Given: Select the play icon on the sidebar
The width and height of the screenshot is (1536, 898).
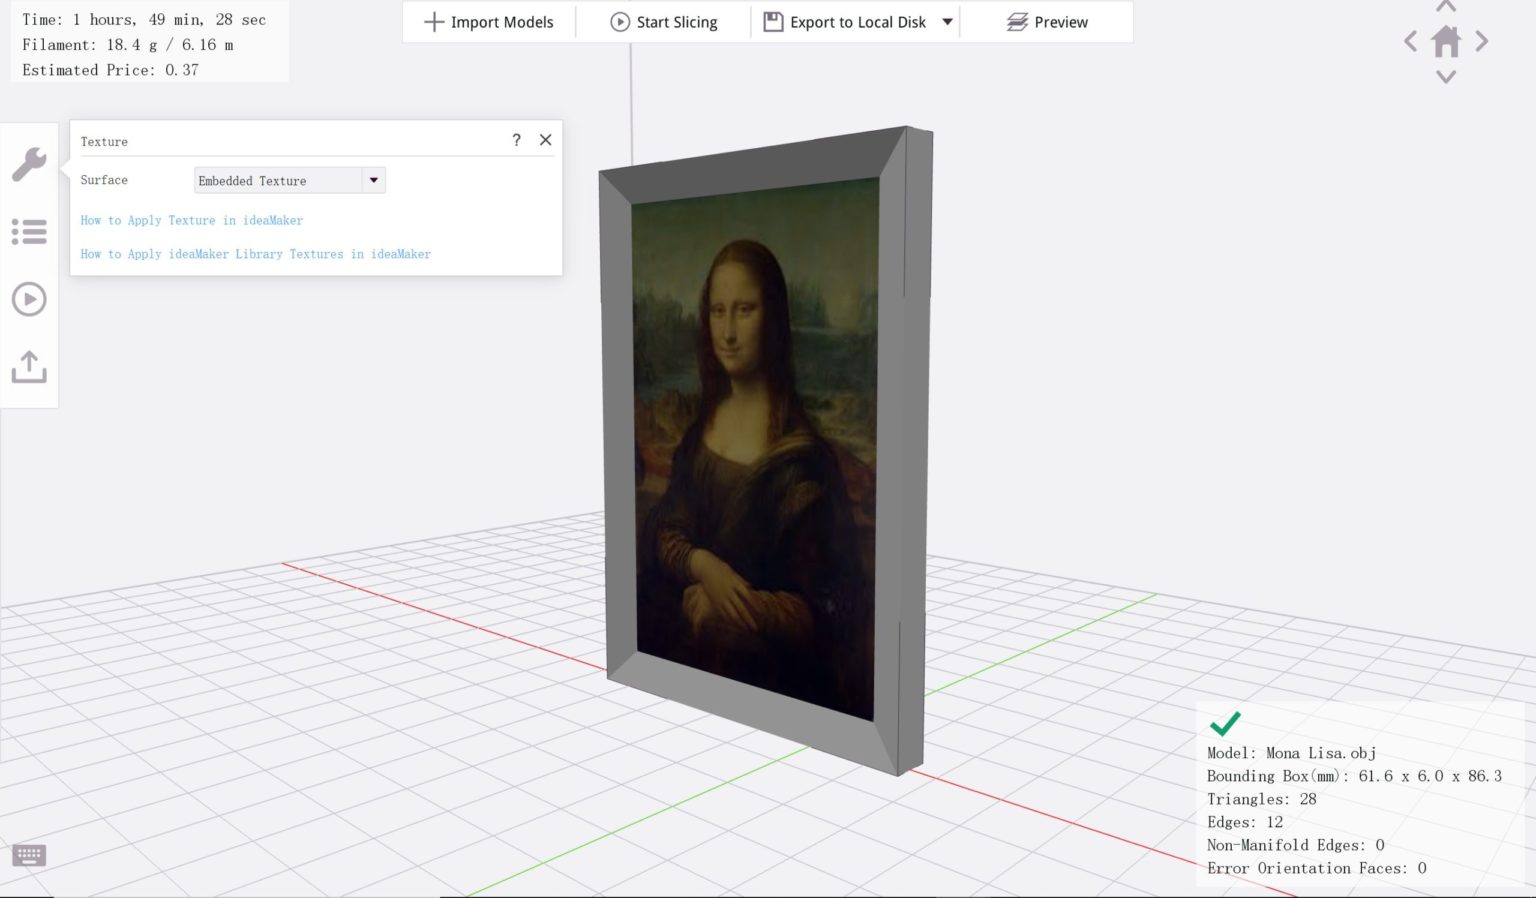Looking at the screenshot, I should 29,298.
